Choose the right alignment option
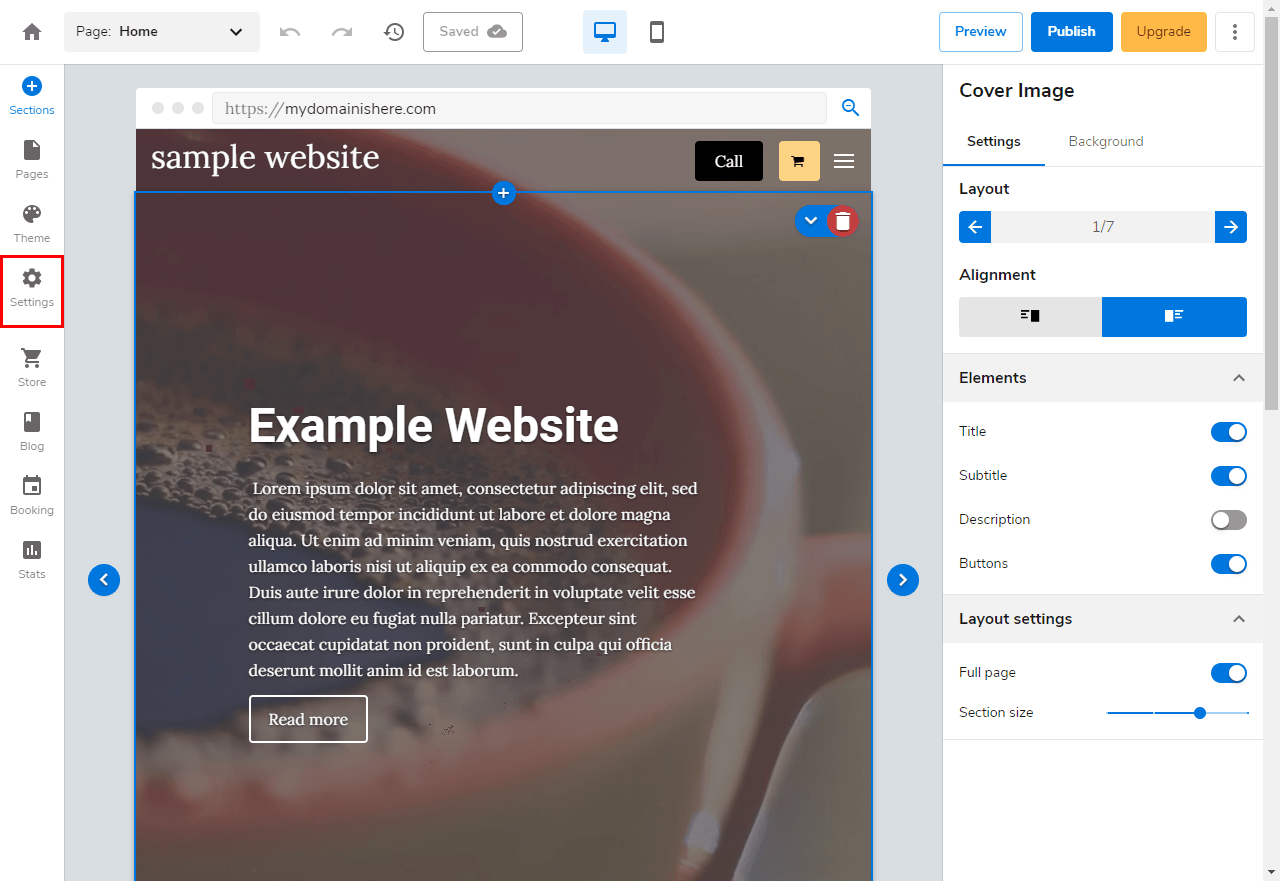This screenshot has height=881, width=1280. coord(1174,316)
